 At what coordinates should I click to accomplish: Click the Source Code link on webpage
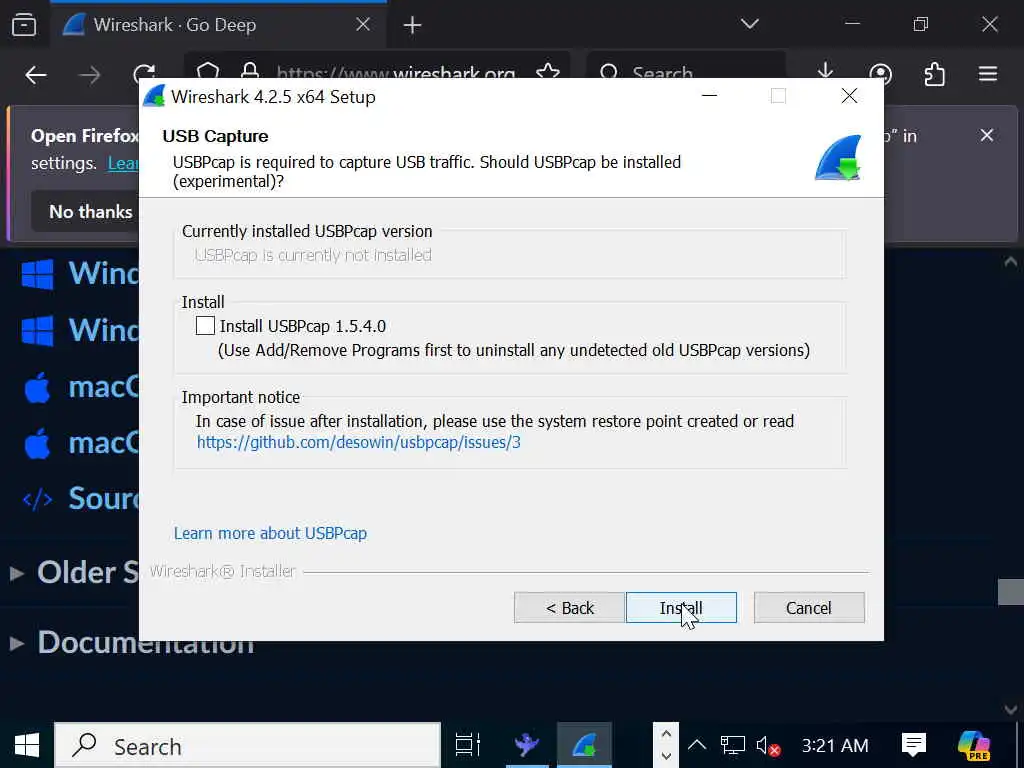(80, 498)
